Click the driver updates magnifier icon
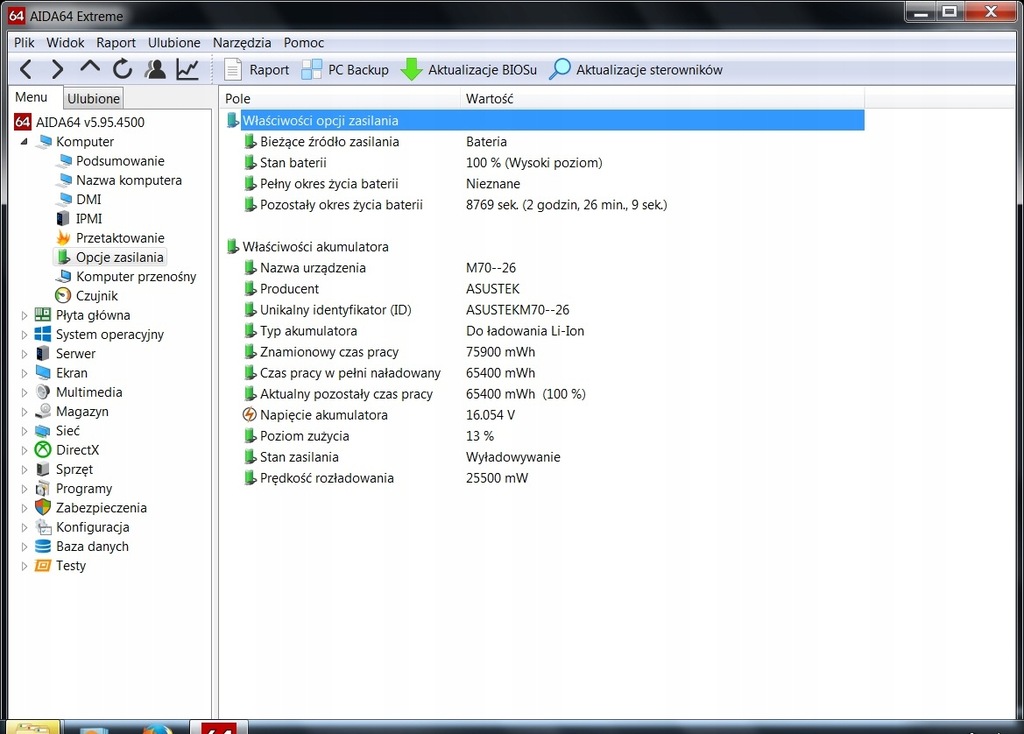Image resolution: width=1024 pixels, height=734 pixels. click(x=560, y=70)
